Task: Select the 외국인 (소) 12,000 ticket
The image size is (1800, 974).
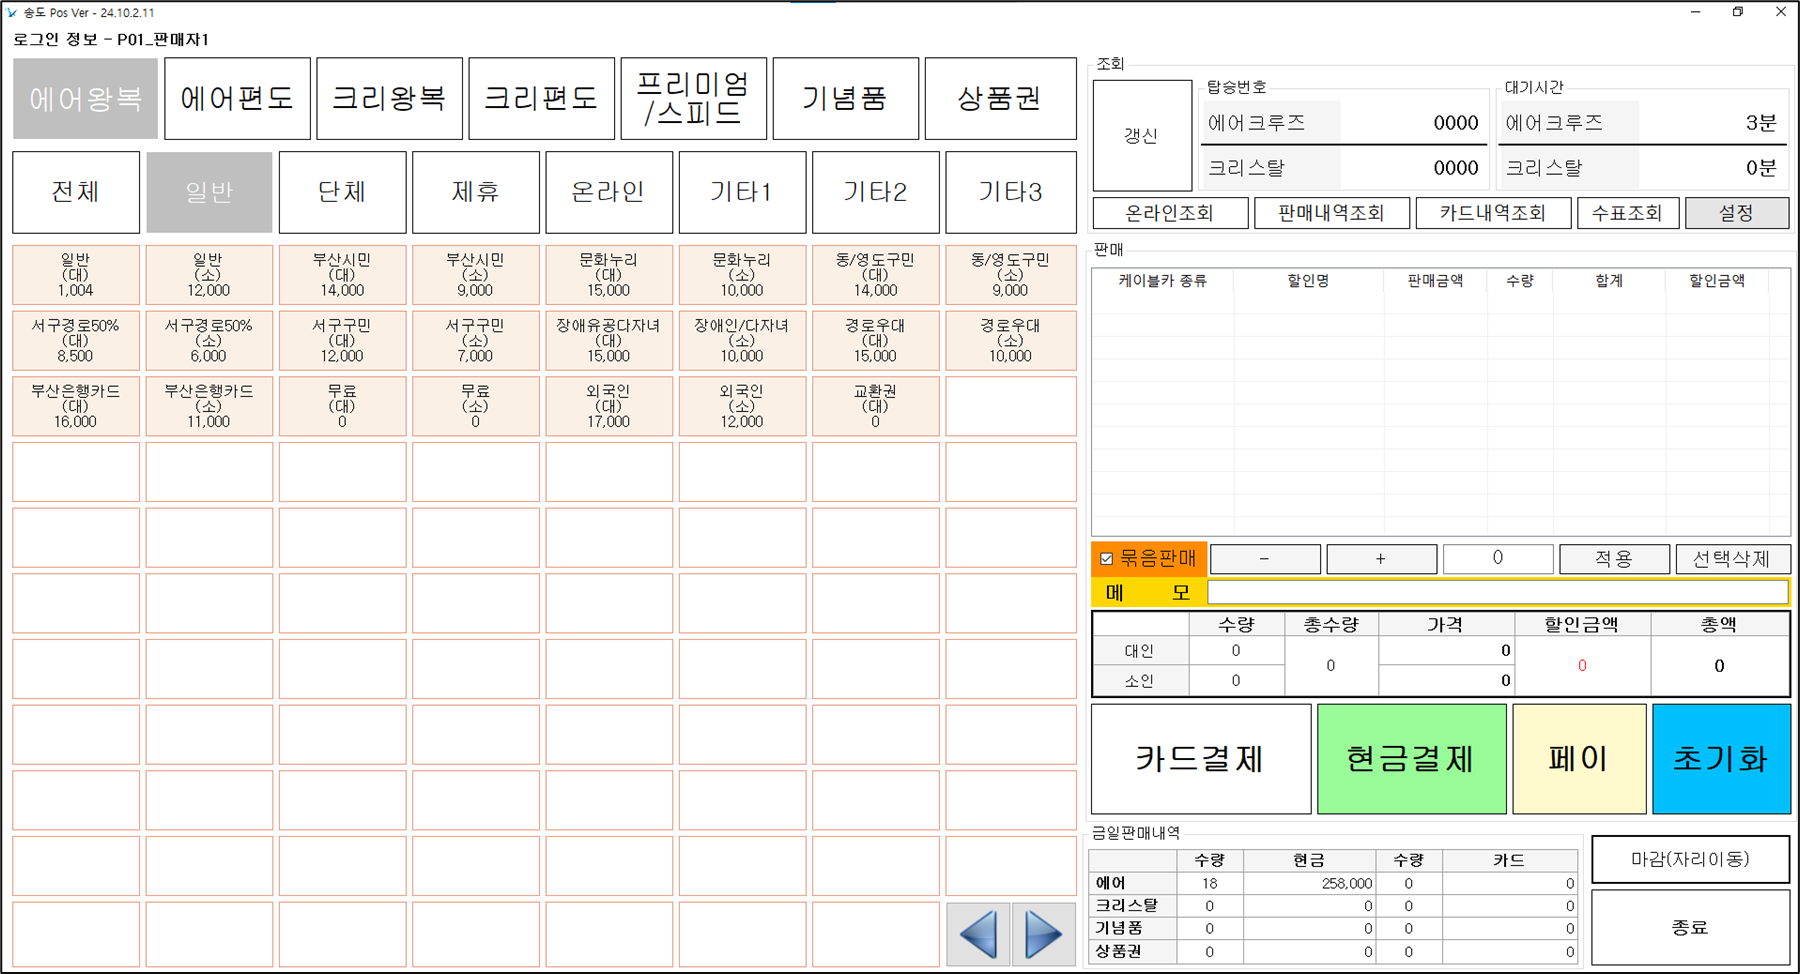Action: coord(741,406)
